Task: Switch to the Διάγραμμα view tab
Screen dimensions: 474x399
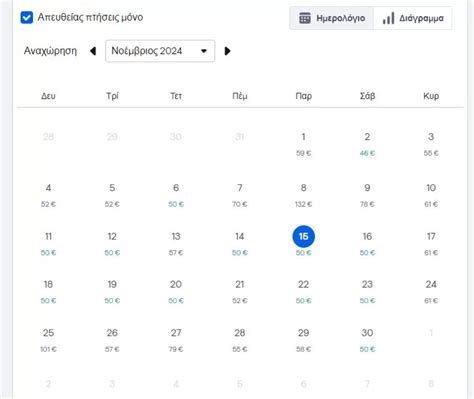Action: click(413, 18)
